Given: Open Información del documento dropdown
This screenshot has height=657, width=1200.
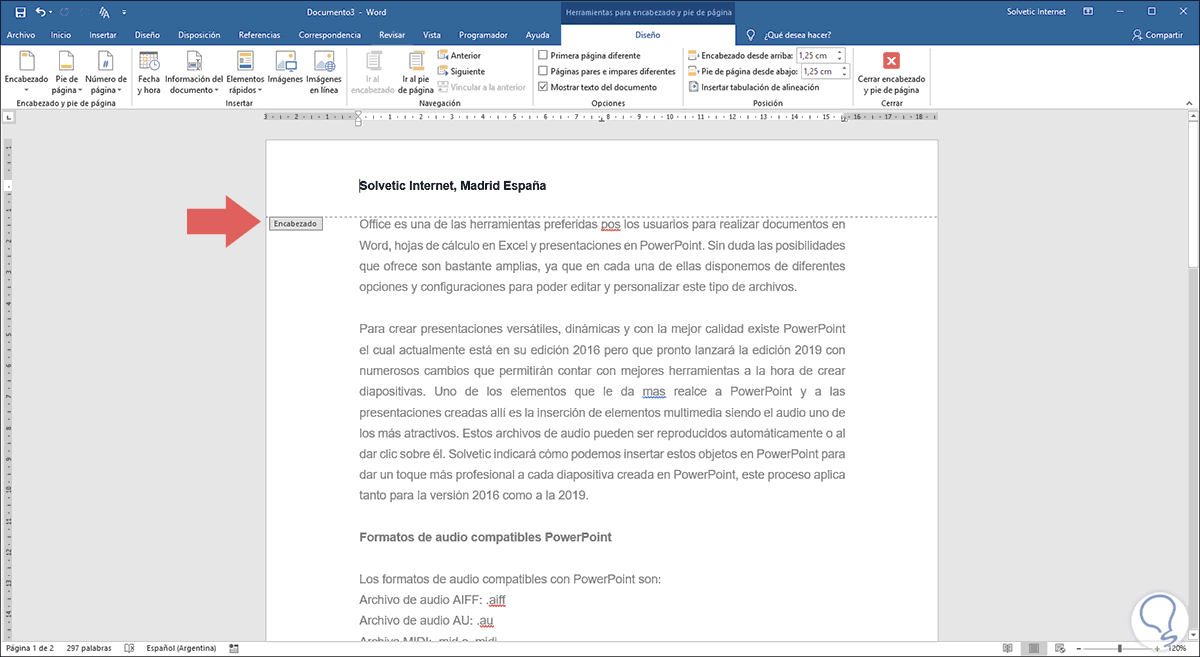Looking at the screenshot, I should 194,72.
